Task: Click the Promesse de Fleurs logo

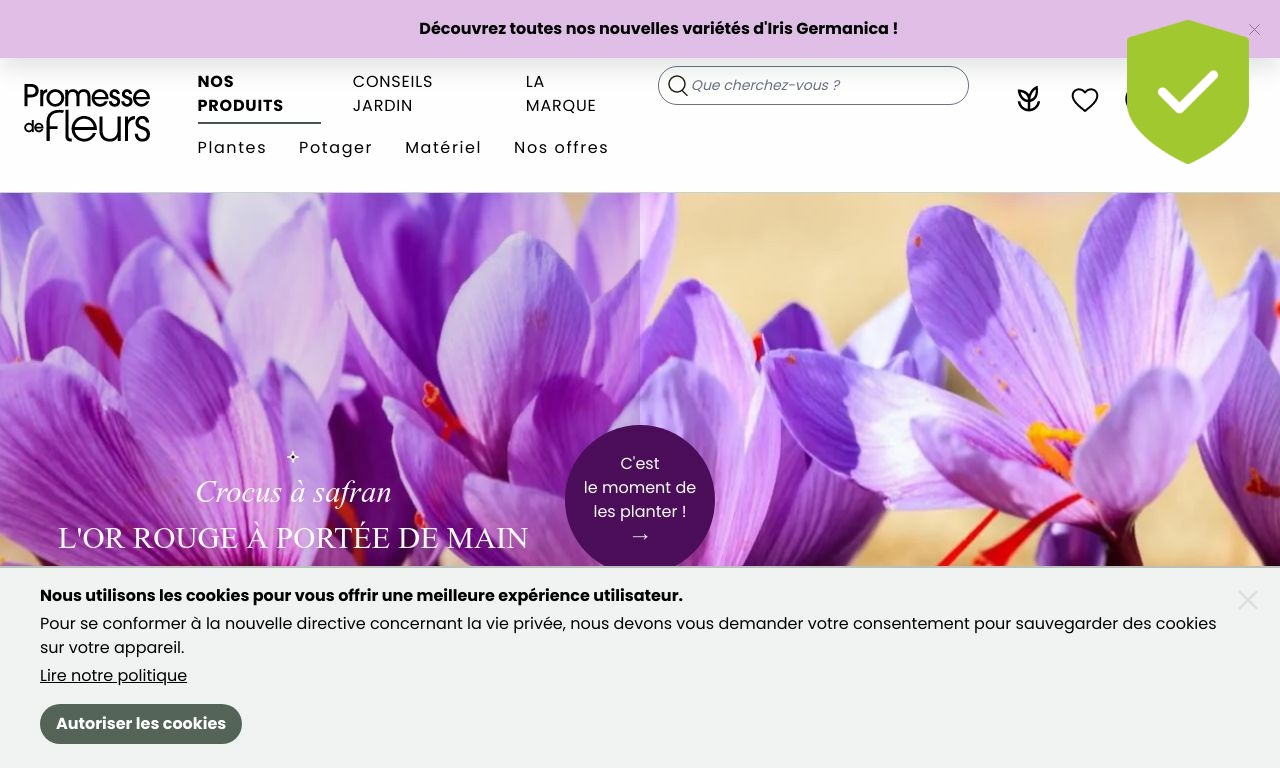Action: (x=87, y=113)
